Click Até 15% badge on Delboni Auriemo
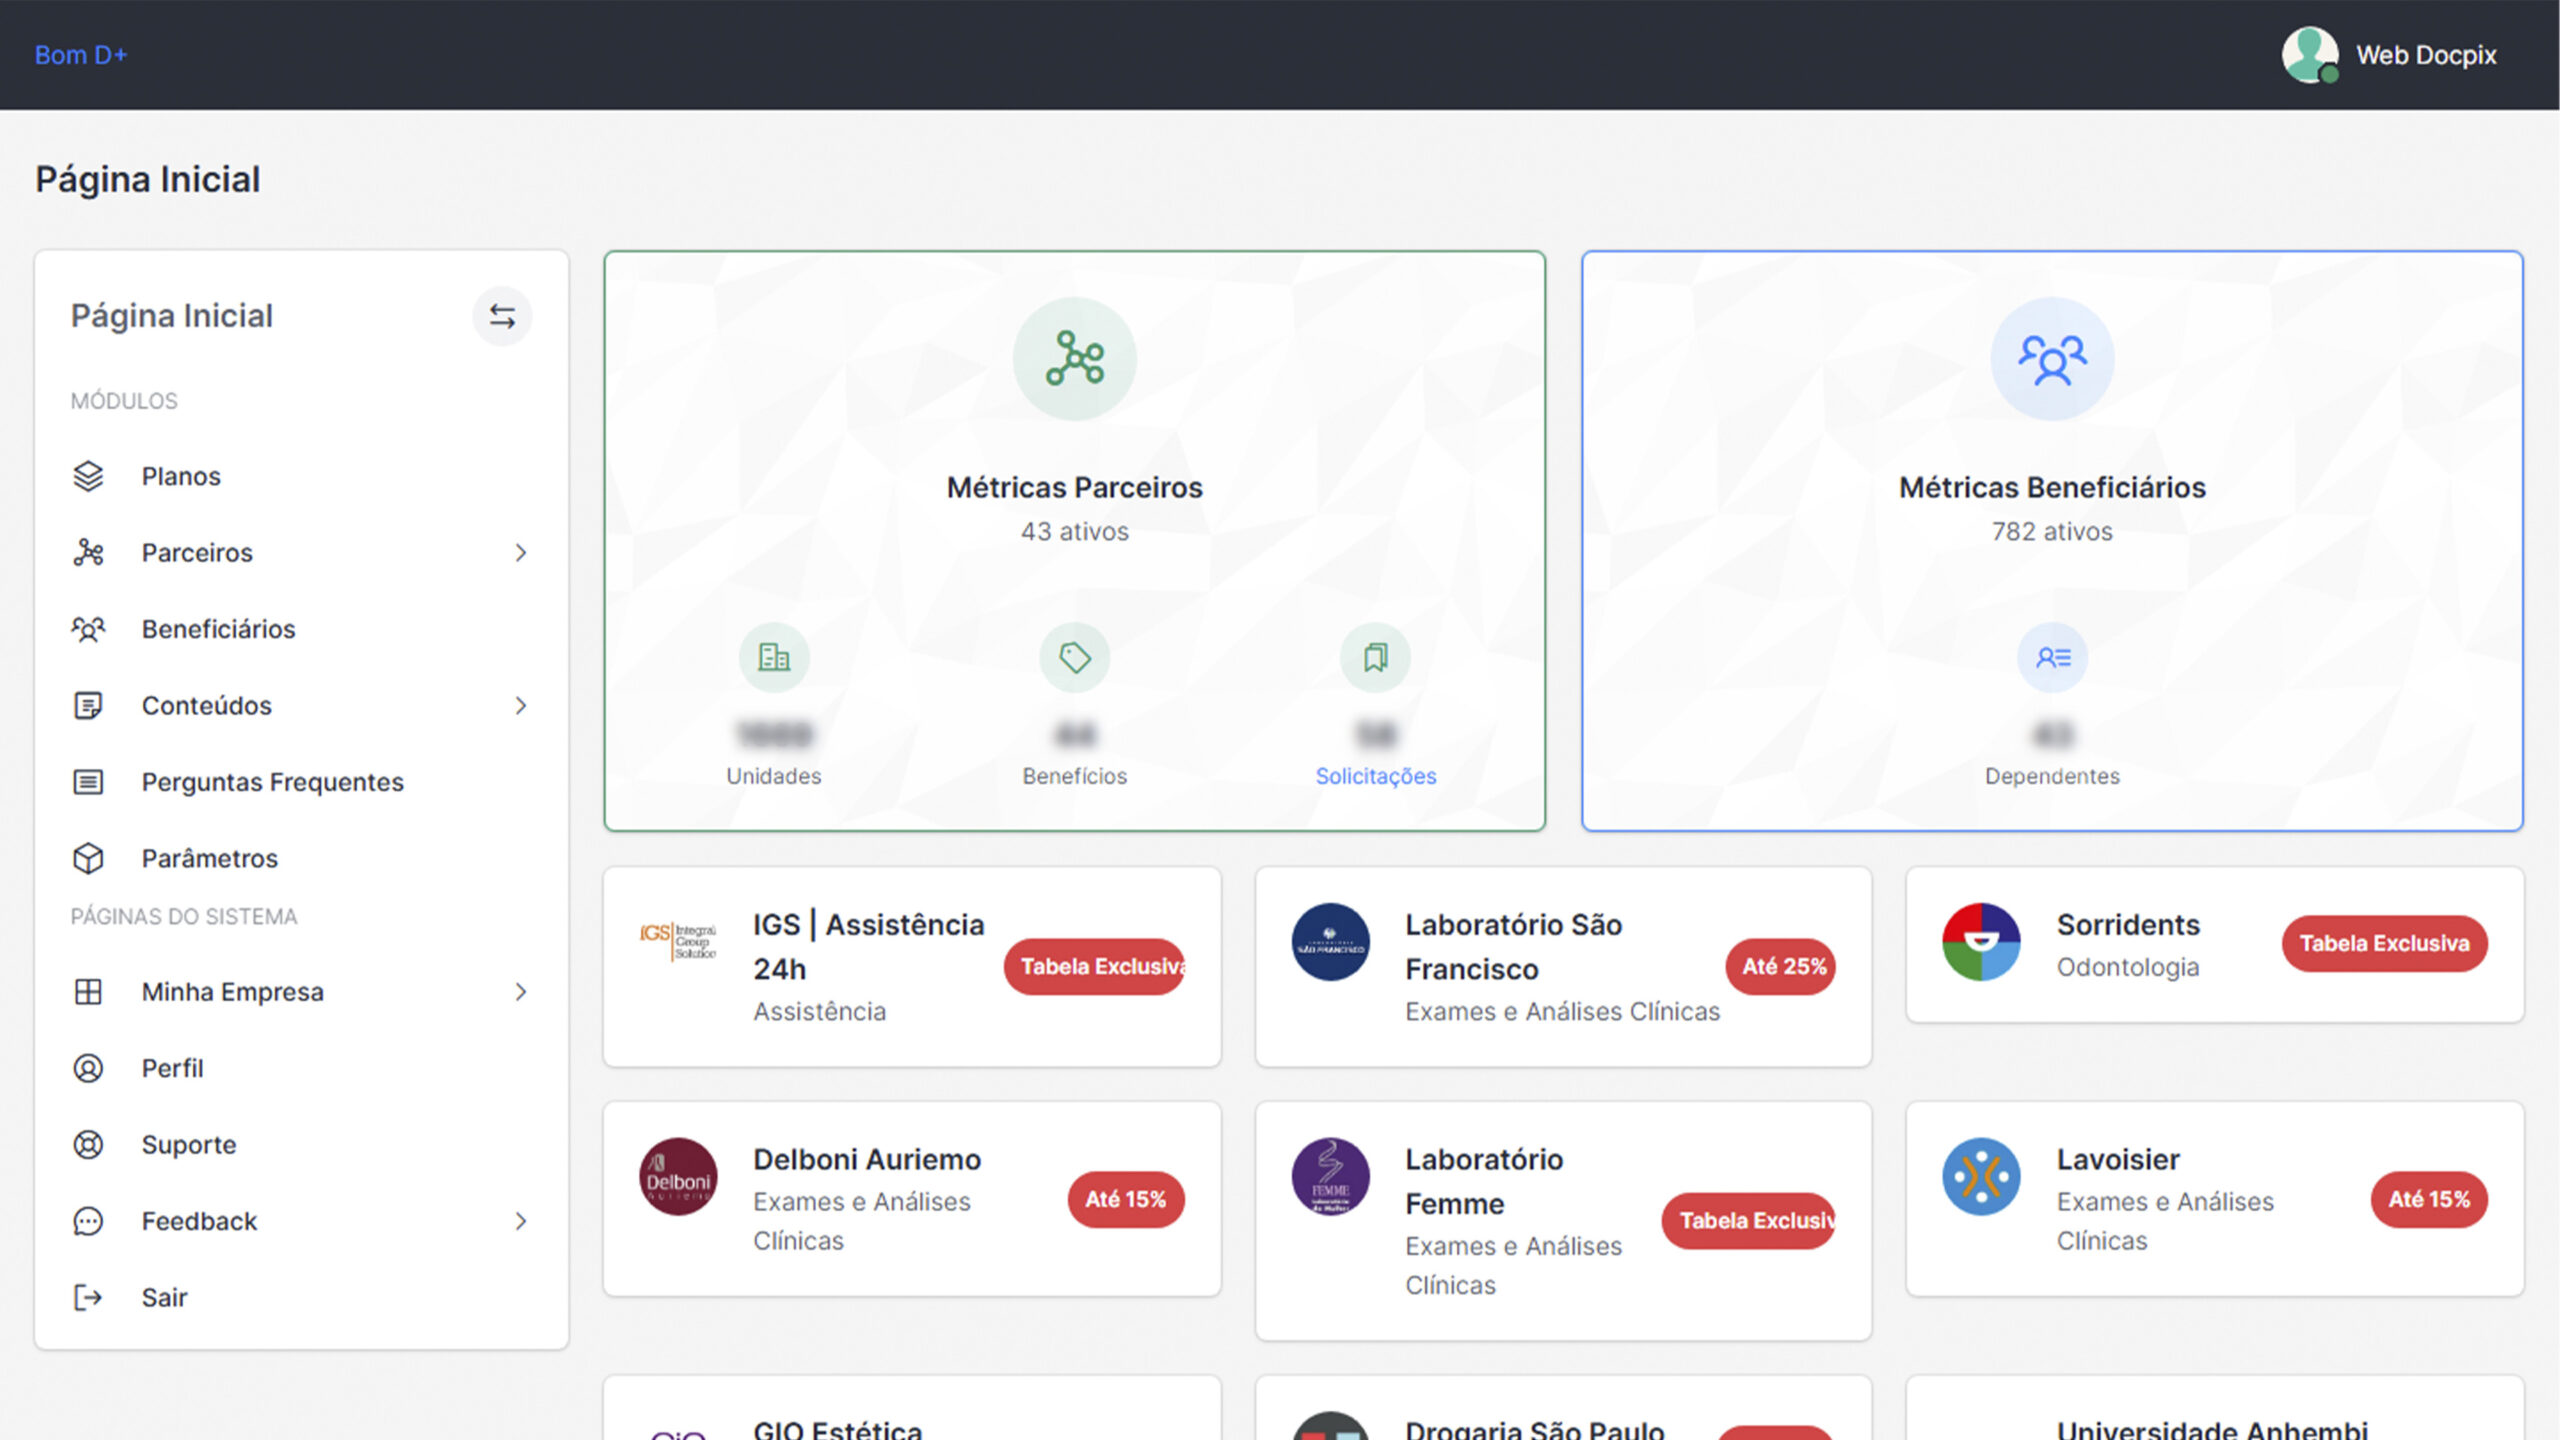Image resolution: width=2560 pixels, height=1440 pixels. (1126, 1199)
